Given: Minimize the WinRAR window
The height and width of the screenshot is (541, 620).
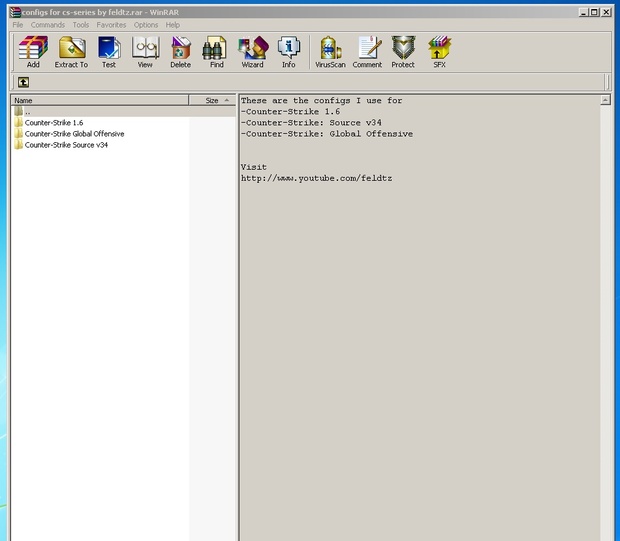Looking at the screenshot, I should (x=584, y=12).
